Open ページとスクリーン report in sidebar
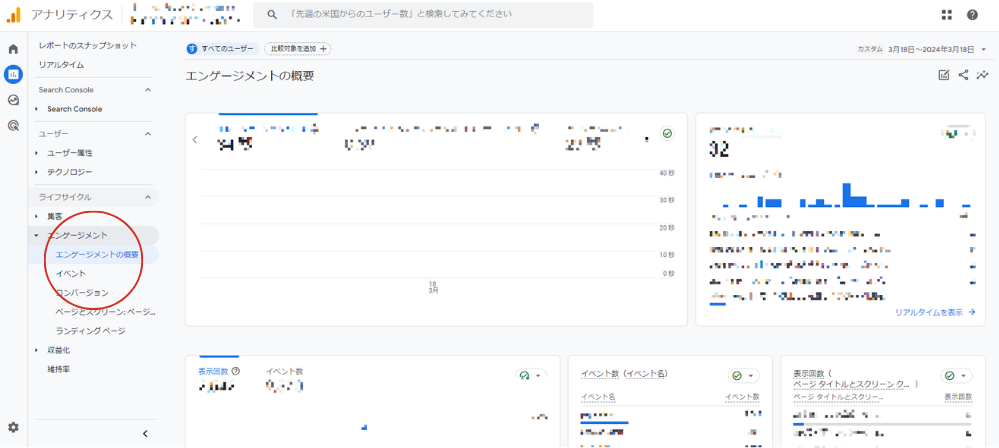This screenshot has width=999, height=448. [106, 312]
